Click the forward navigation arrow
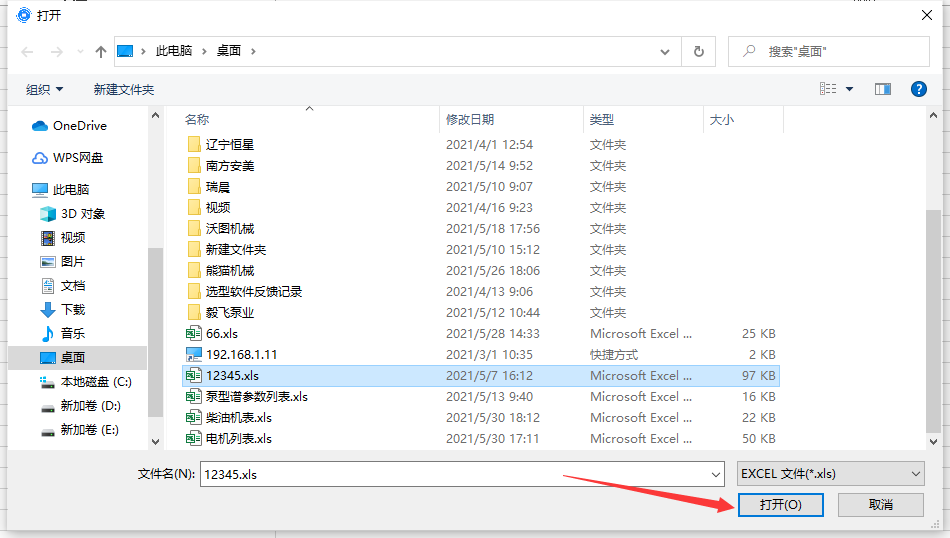 coord(56,52)
